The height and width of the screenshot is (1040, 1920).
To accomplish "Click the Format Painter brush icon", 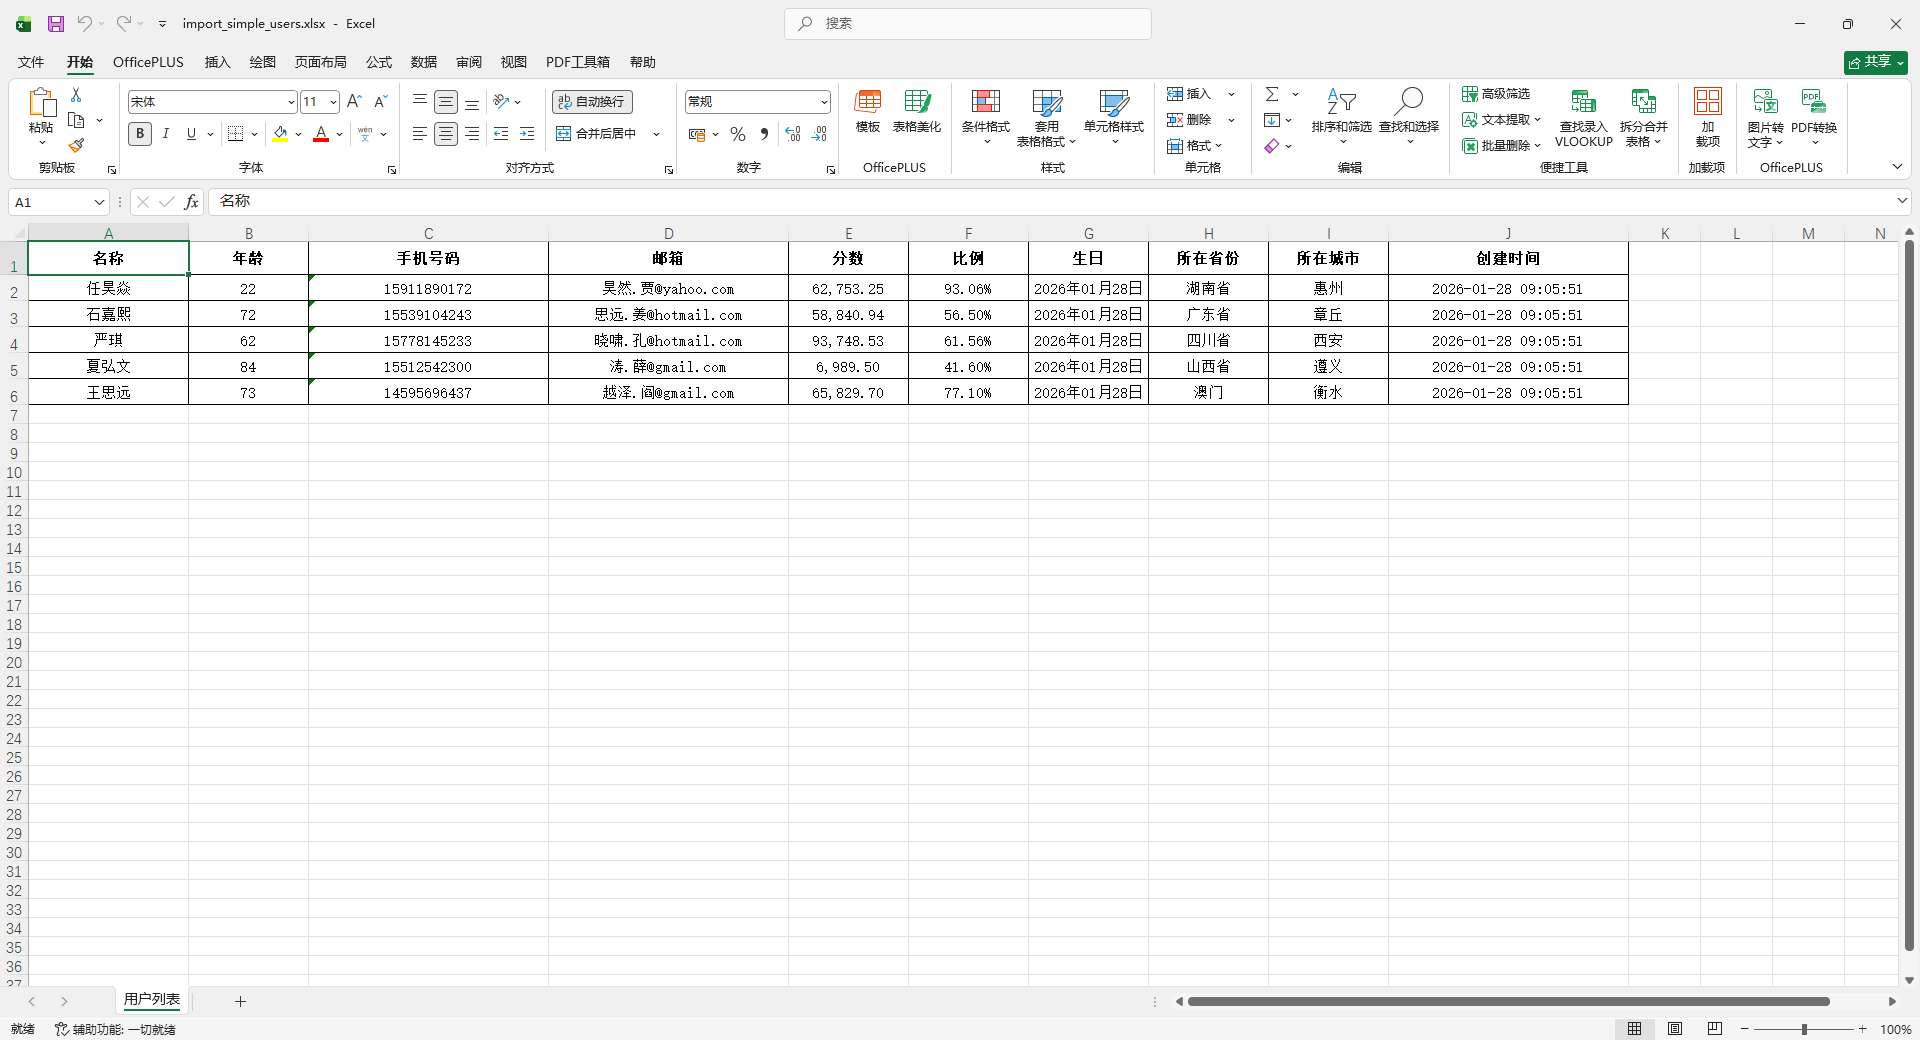I will click(x=76, y=146).
